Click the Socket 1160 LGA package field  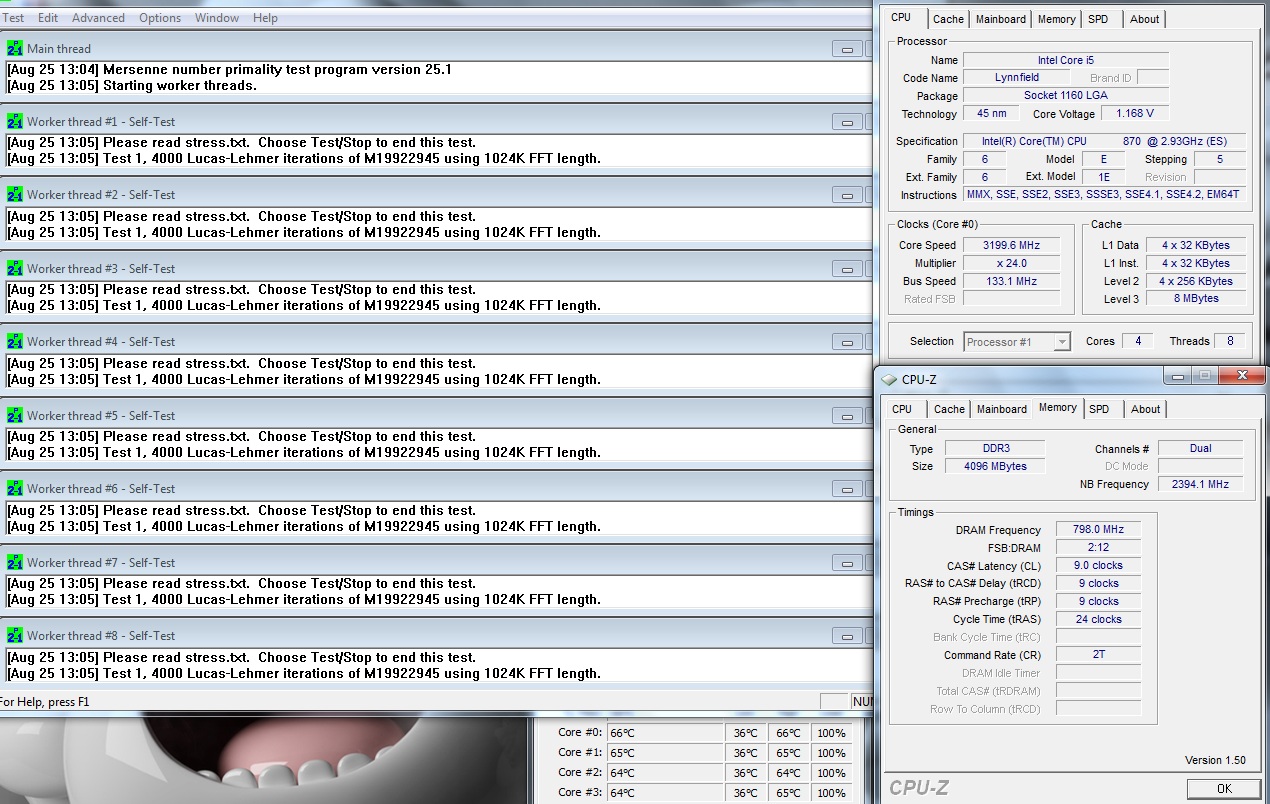(1066, 96)
